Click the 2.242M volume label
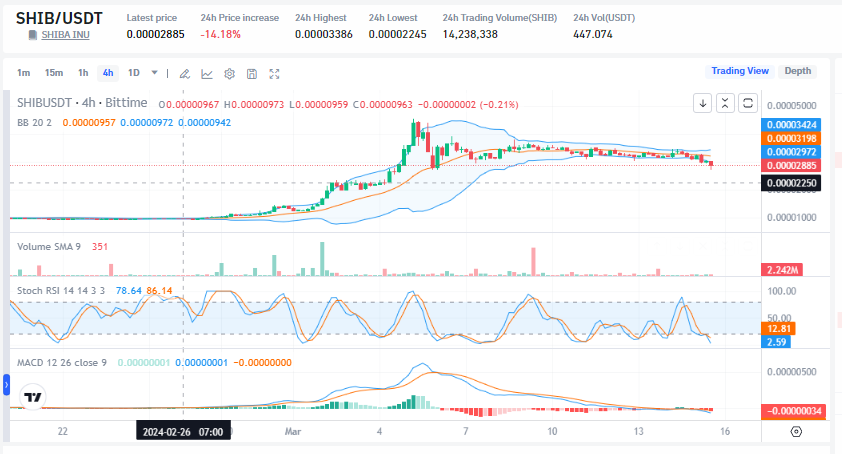This screenshot has width=842, height=454. click(x=782, y=270)
